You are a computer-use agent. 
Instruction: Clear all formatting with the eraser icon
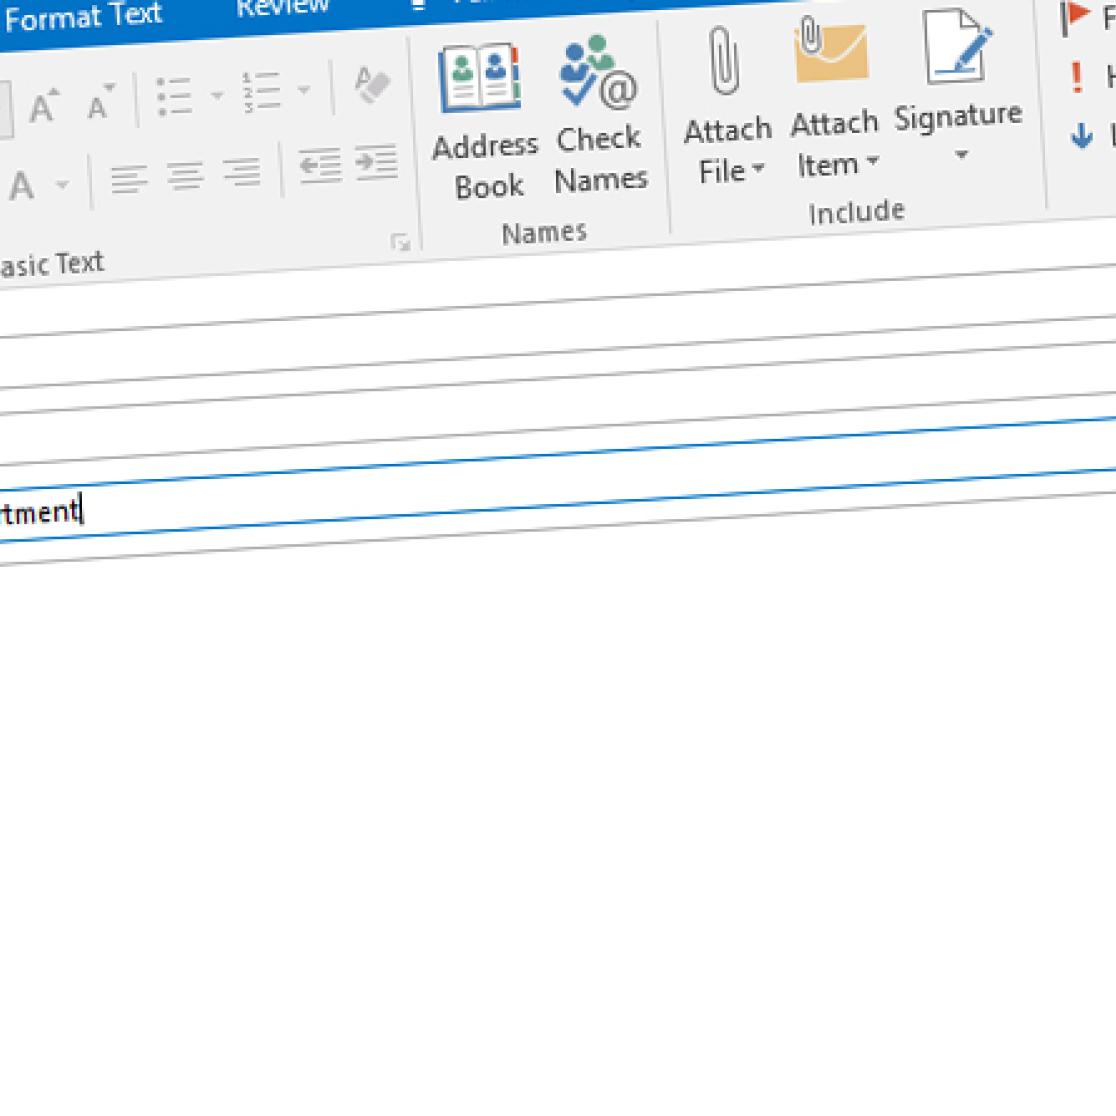tap(372, 85)
